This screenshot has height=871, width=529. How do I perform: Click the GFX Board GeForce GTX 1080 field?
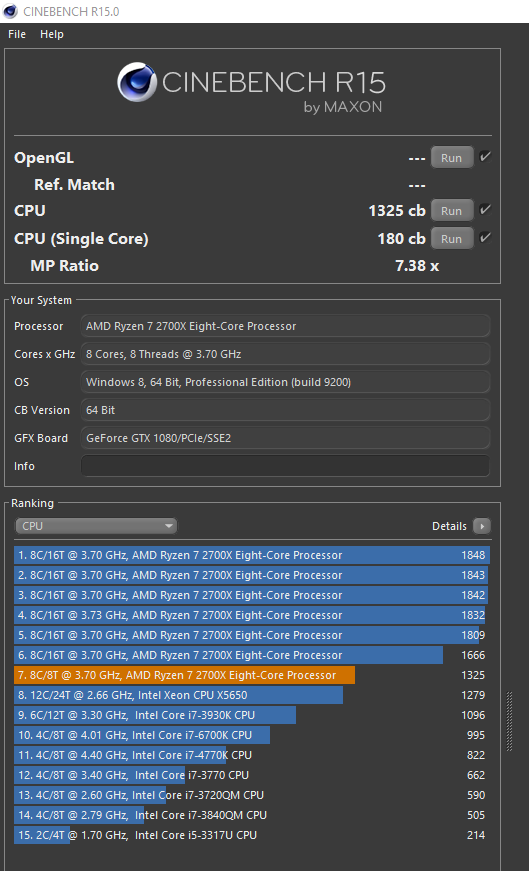(x=286, y=438)
